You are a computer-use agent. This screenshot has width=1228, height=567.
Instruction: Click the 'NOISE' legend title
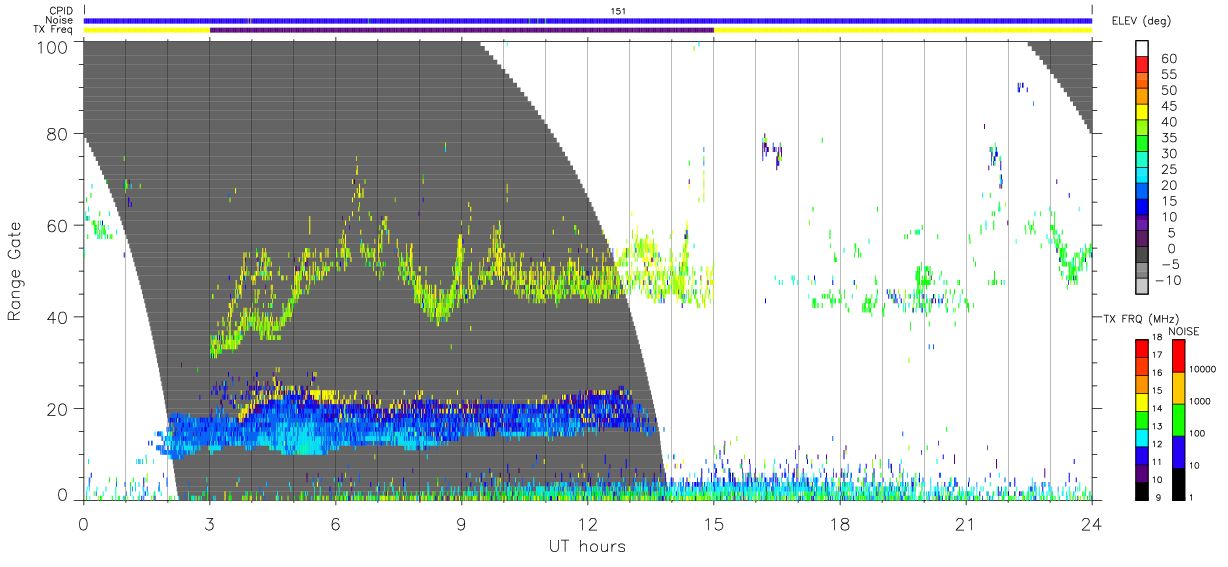1184,331
